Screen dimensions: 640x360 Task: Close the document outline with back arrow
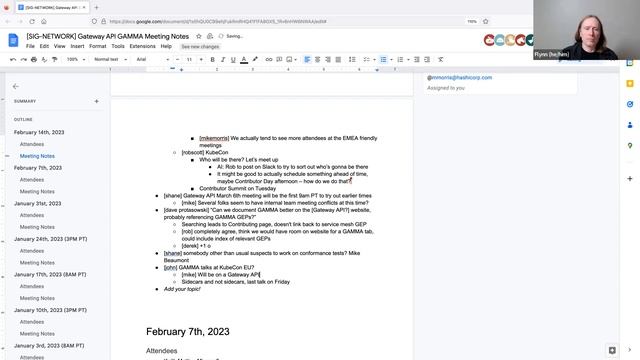coord(16,87)
